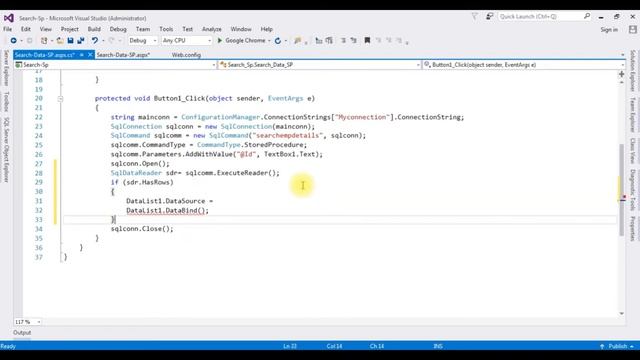Click the Increase Indent toolbar icon
The height and width of the screenshot is (360, 640).
(x=329, y=40)
